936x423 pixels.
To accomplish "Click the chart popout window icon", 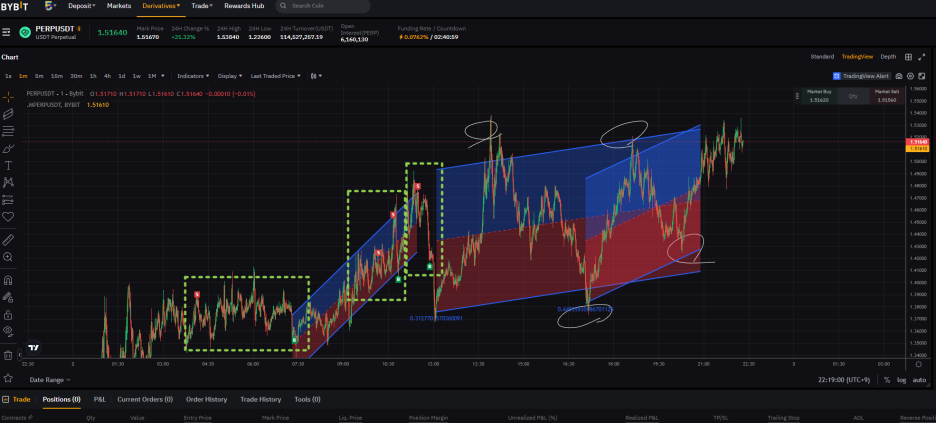I will tap(921, 76).
